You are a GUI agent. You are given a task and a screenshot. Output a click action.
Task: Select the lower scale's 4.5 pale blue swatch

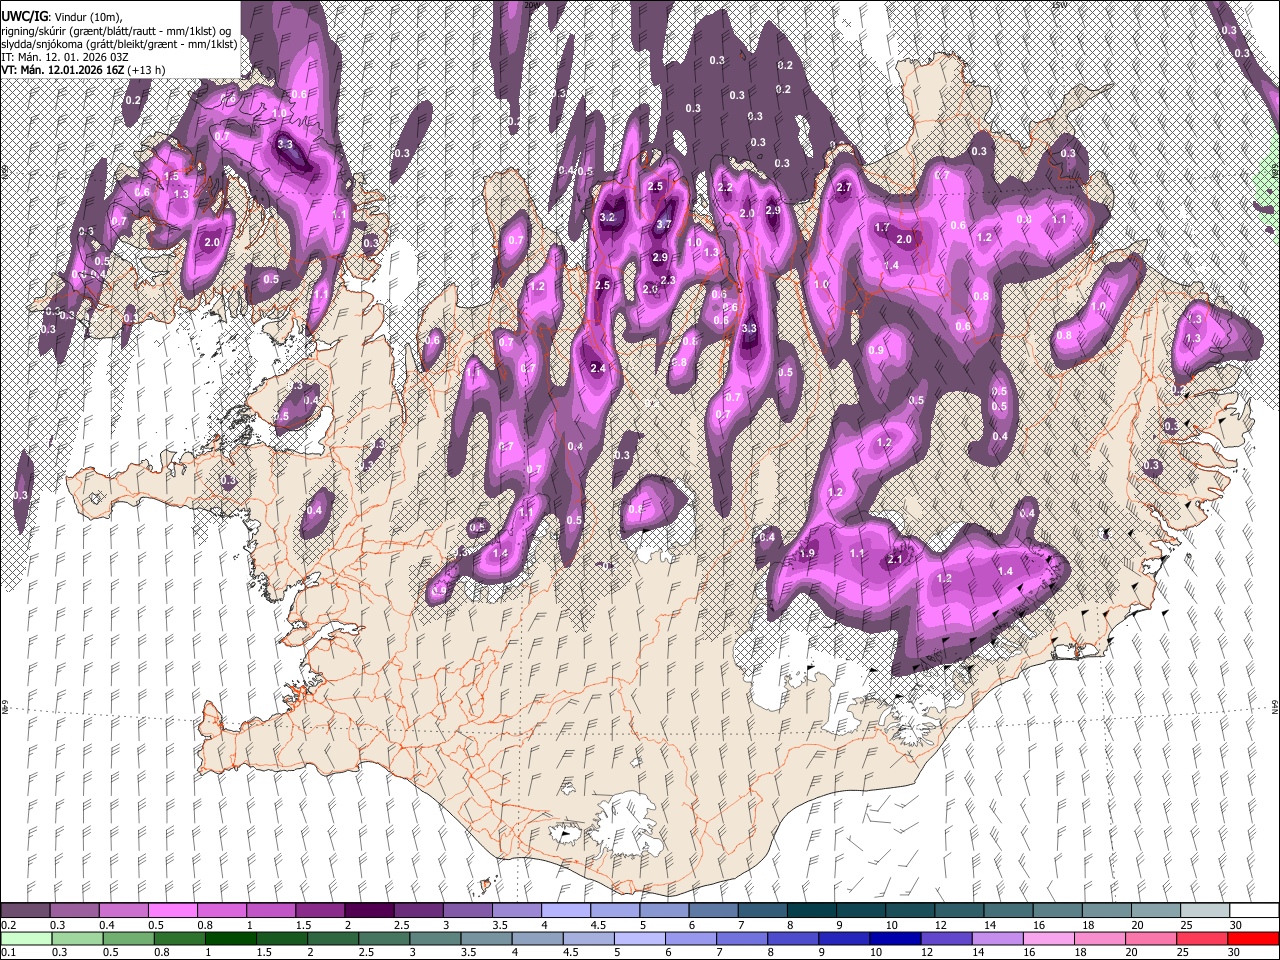(588, 938)
